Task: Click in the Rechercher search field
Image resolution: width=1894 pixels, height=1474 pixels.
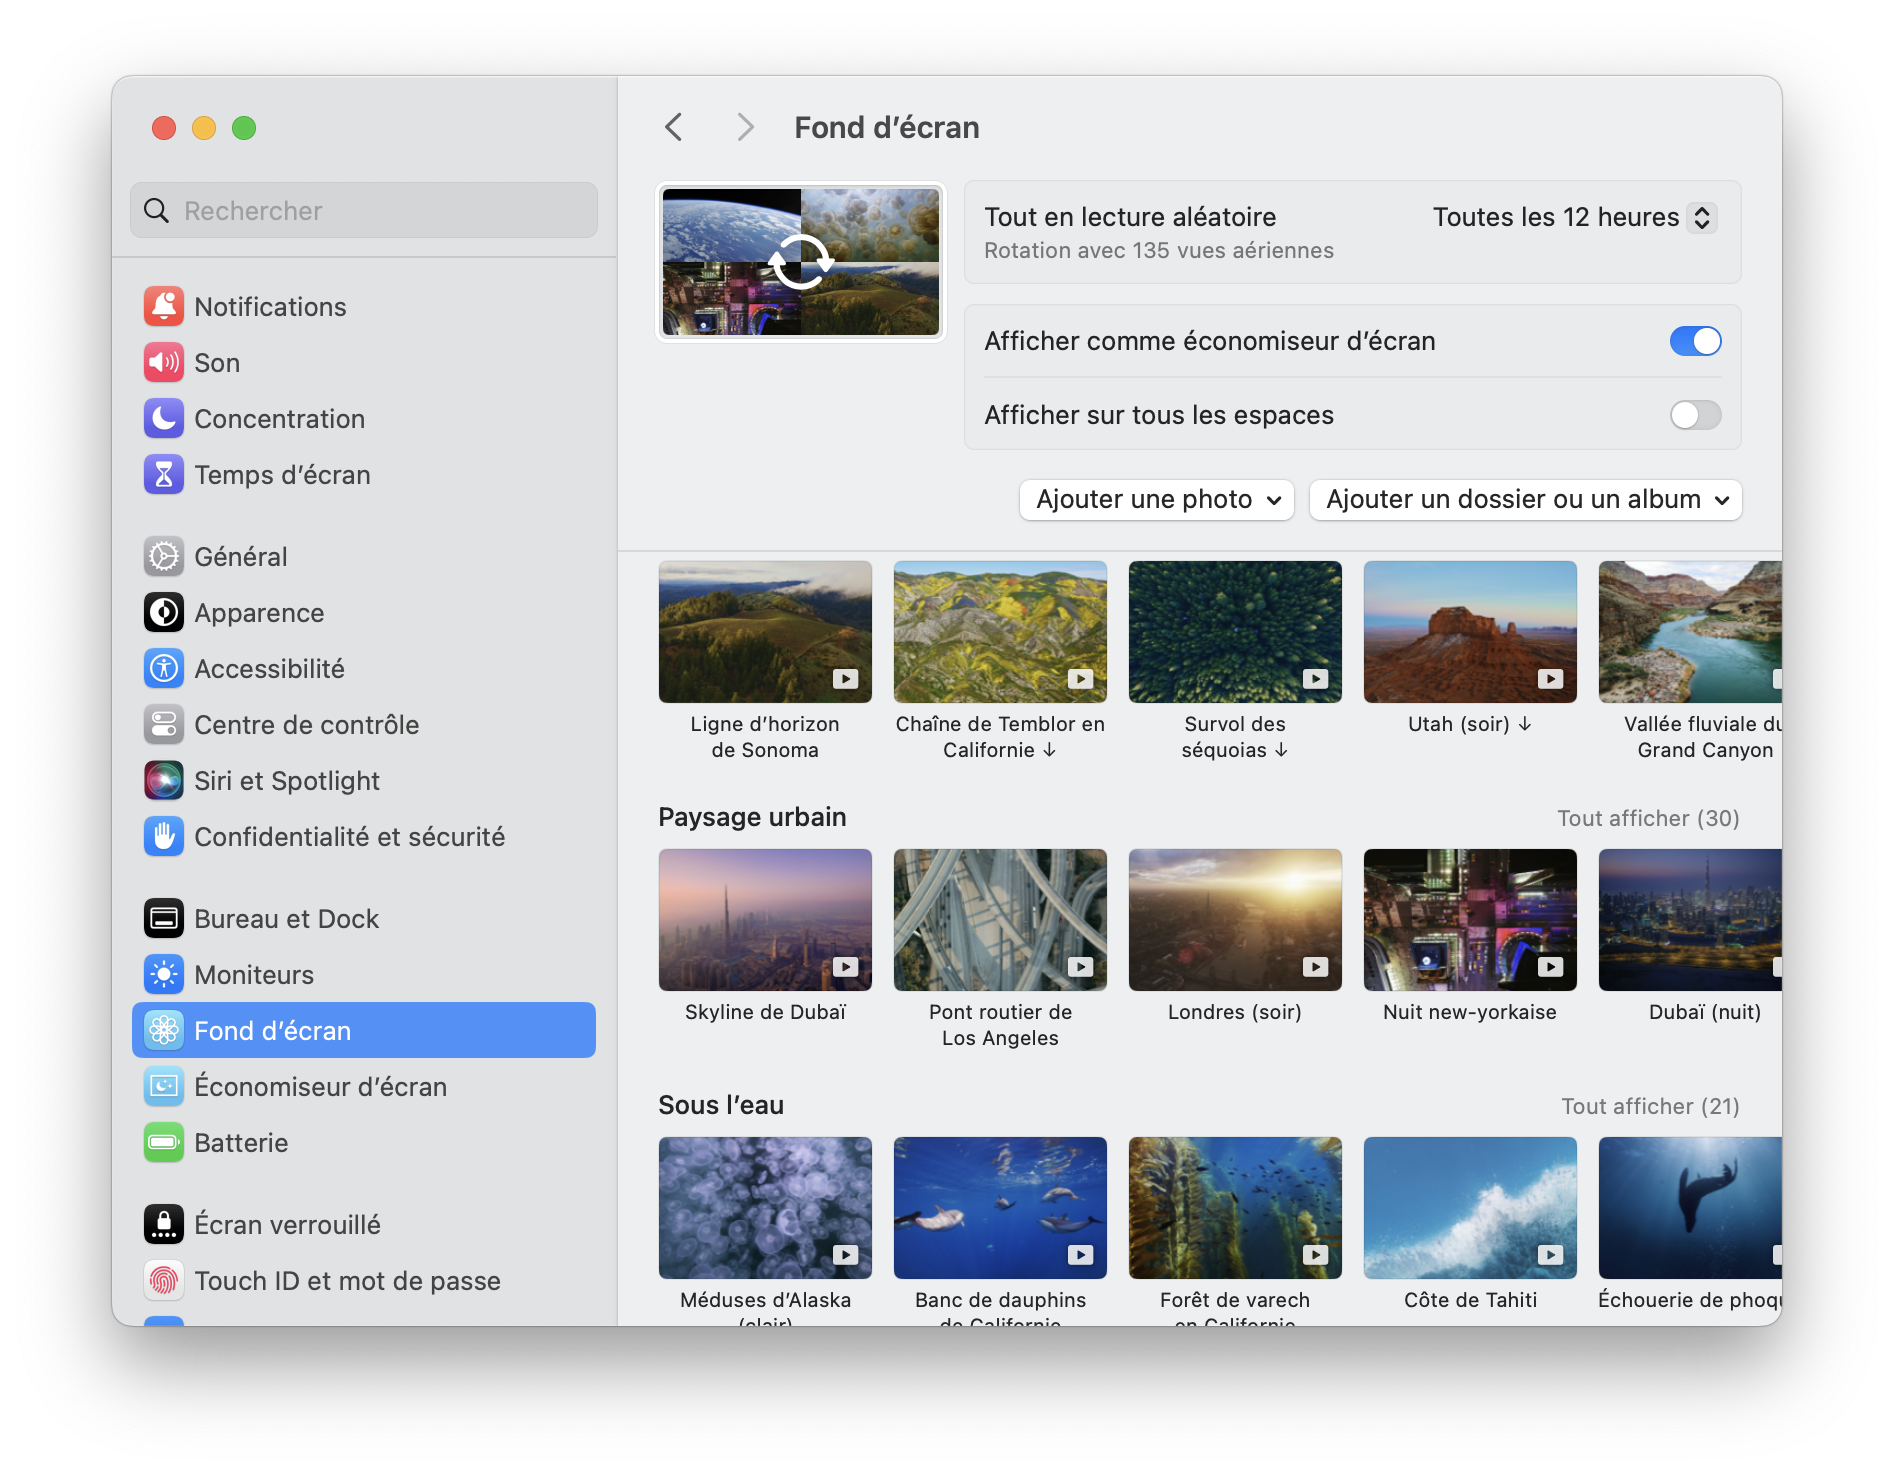Action: tap(364, 211)
